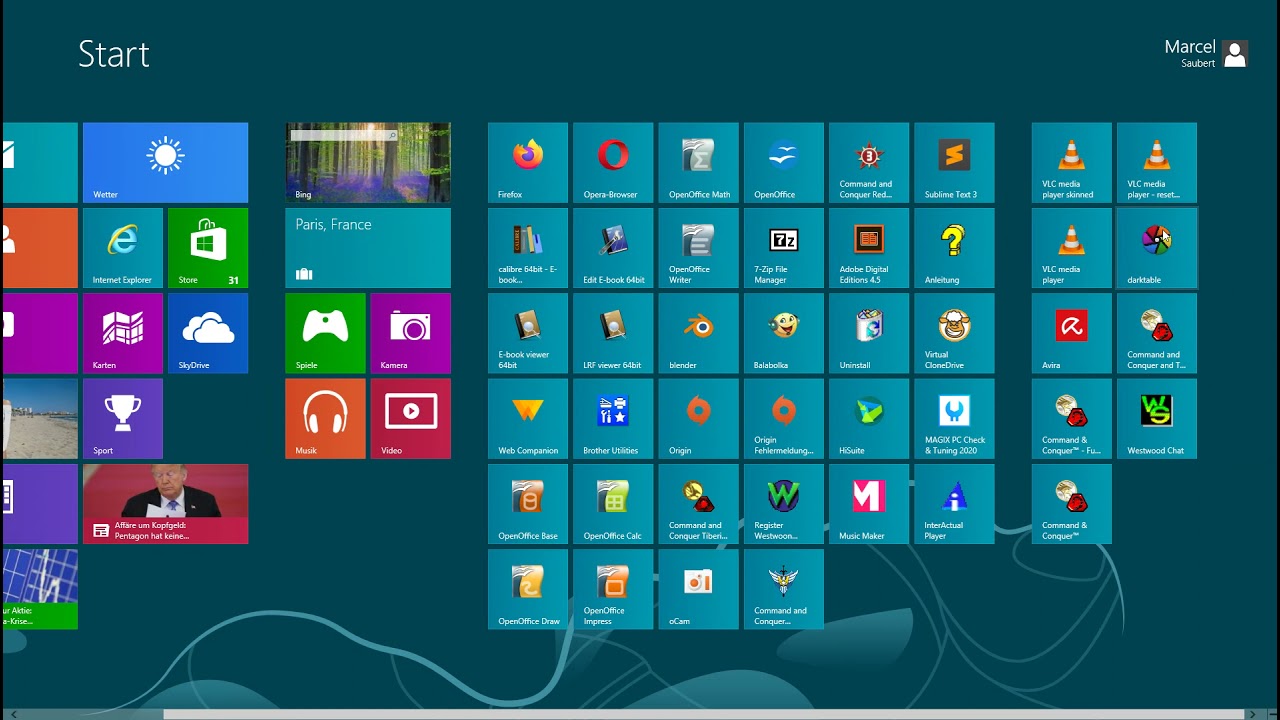Launch OpenOffice Base tile
The height and width of the screenshot is (720, 1280).
(x=528, y=504)
